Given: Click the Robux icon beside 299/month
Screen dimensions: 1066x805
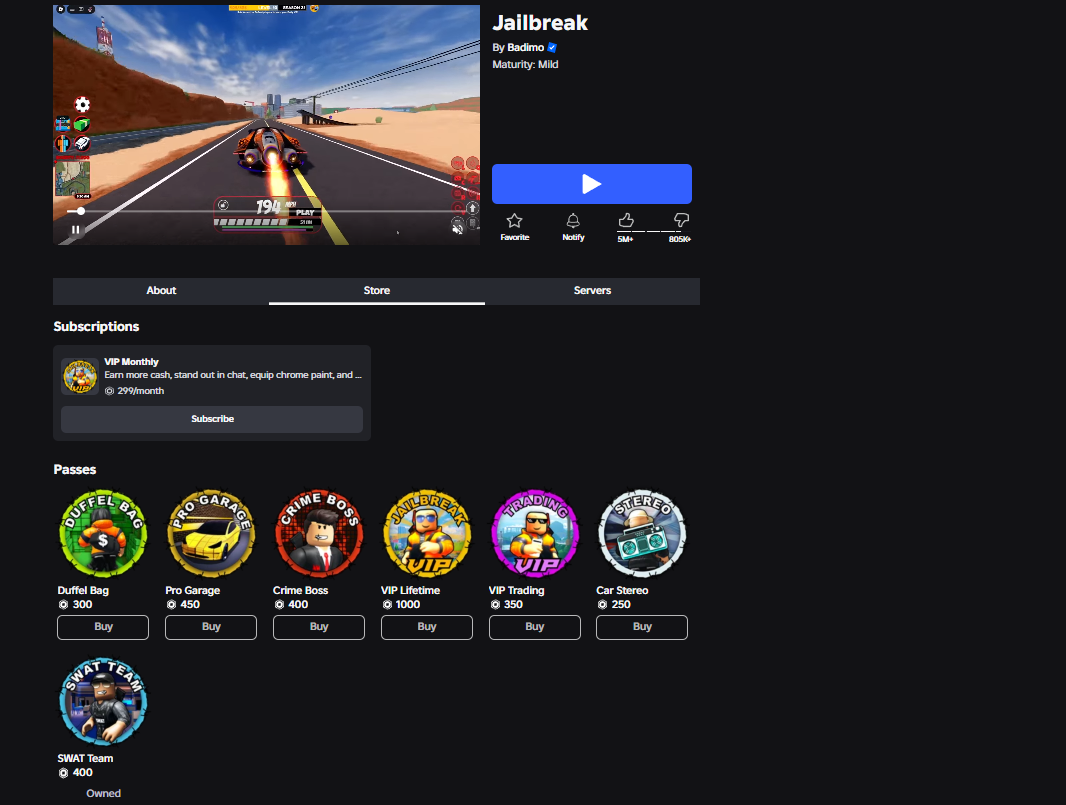Looking at the screenshot, I should click(x=109, y=391).
